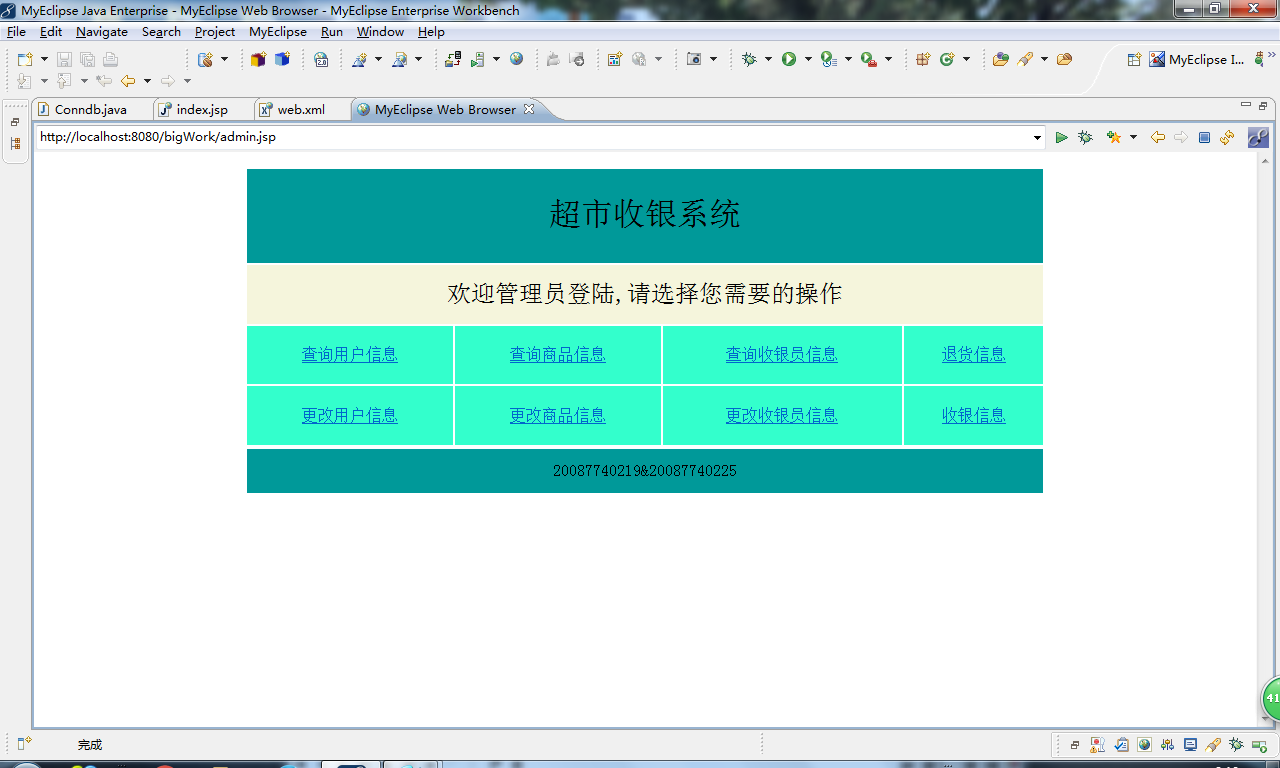This screenshot has width=1280, height=768.
Task: Open the Navigate menu
Action: pos(102,32)
